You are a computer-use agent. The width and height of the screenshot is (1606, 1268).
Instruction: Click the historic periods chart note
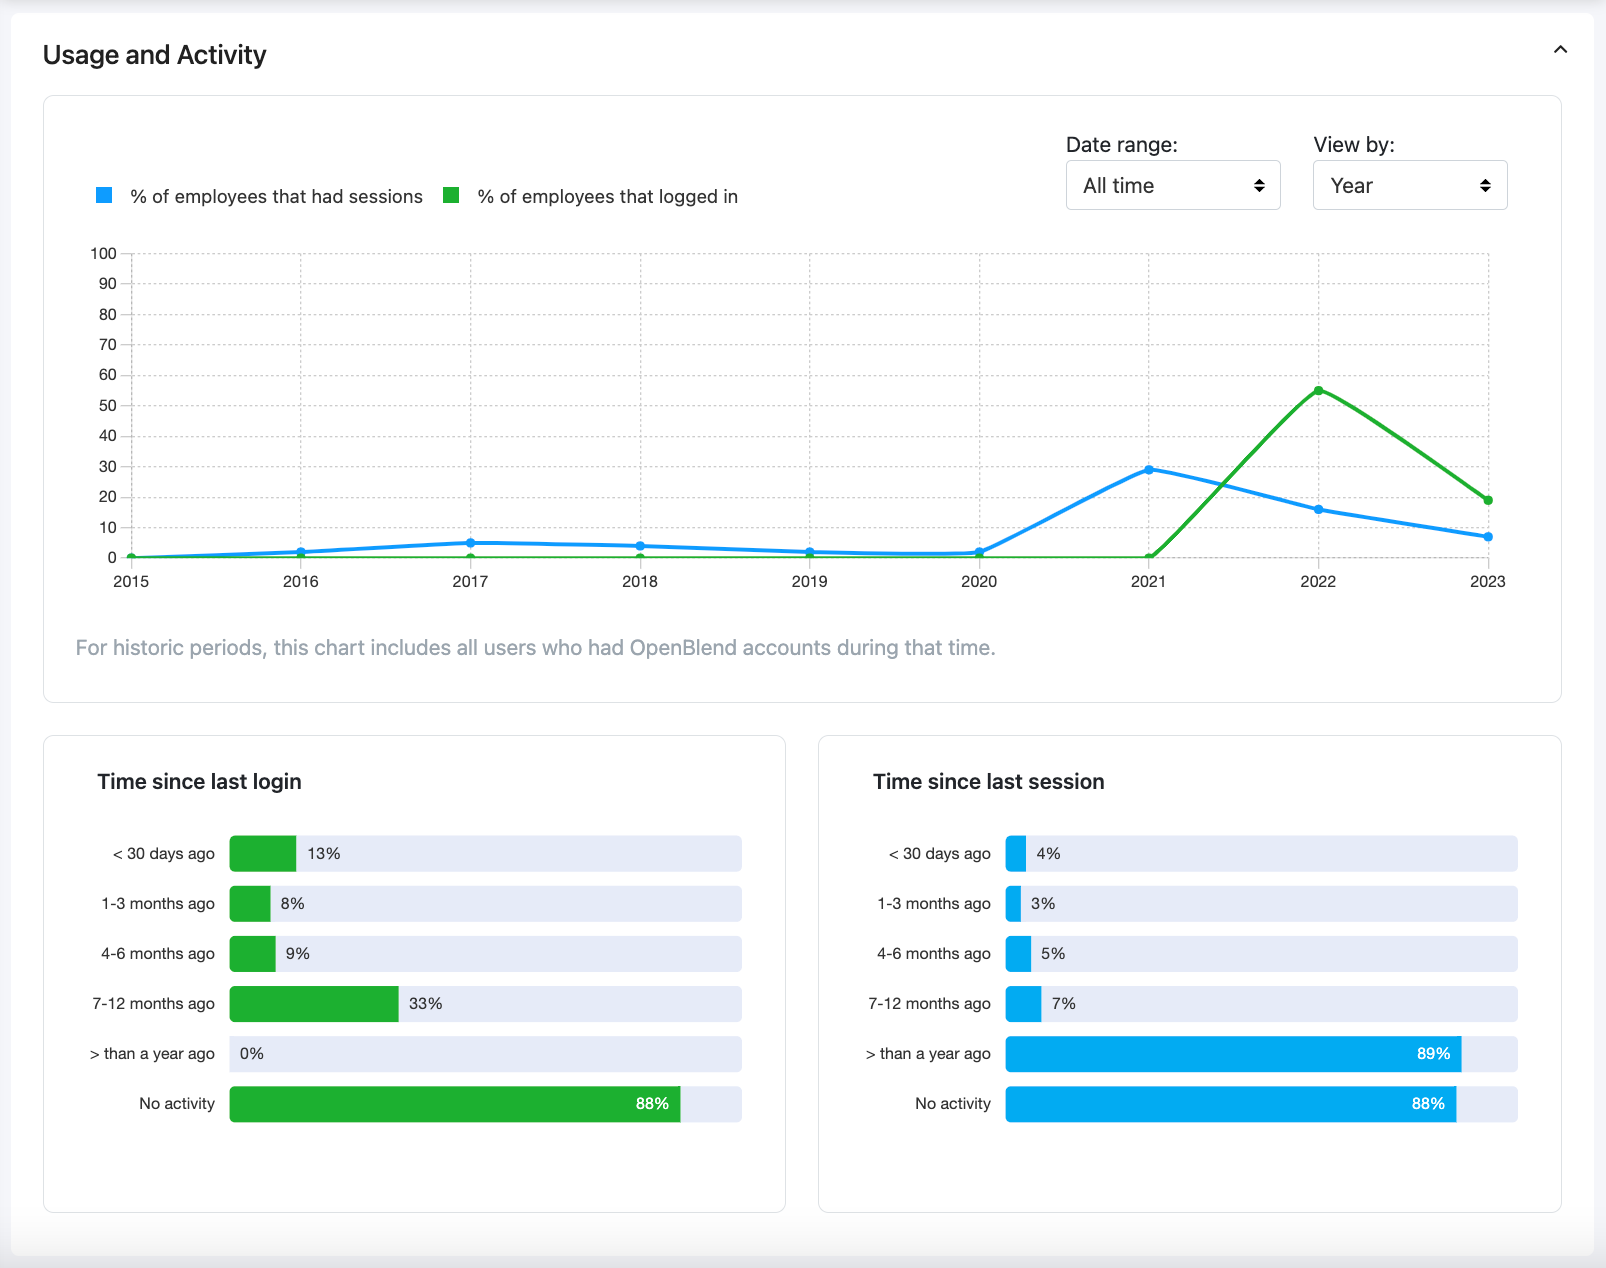pos(536,648)
